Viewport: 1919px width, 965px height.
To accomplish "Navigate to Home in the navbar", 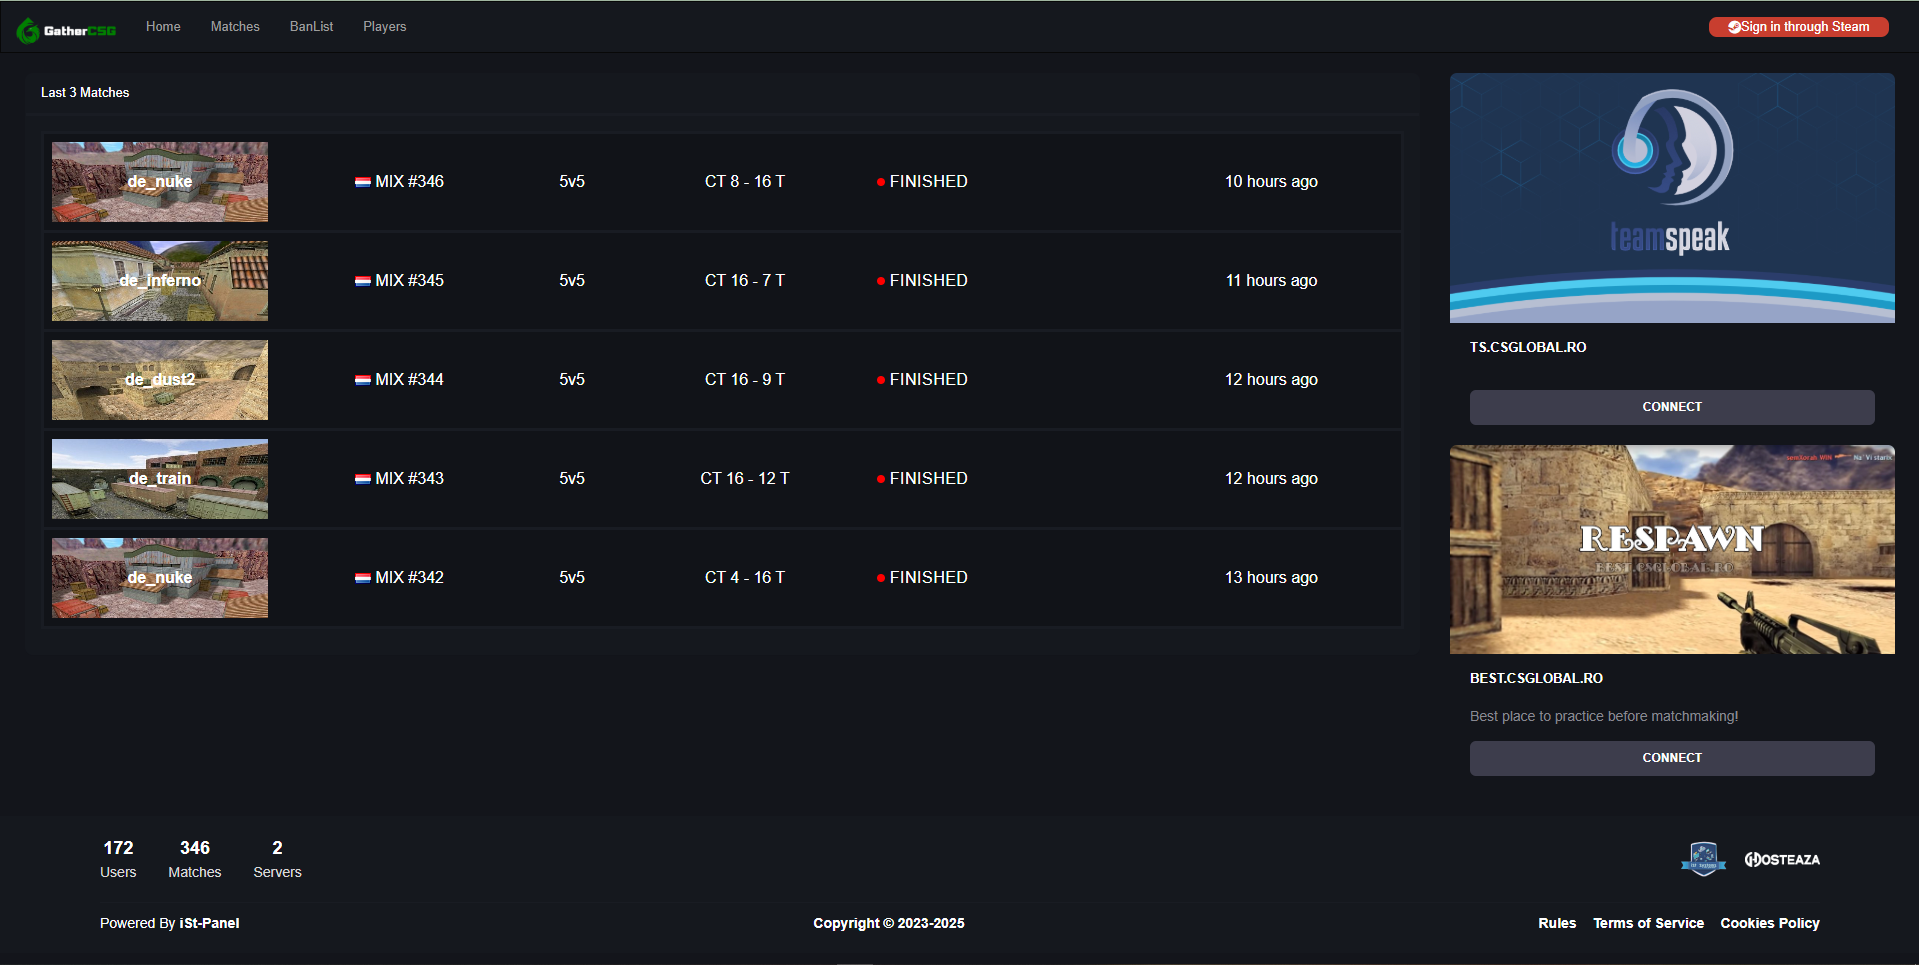I will click(163, 27).
